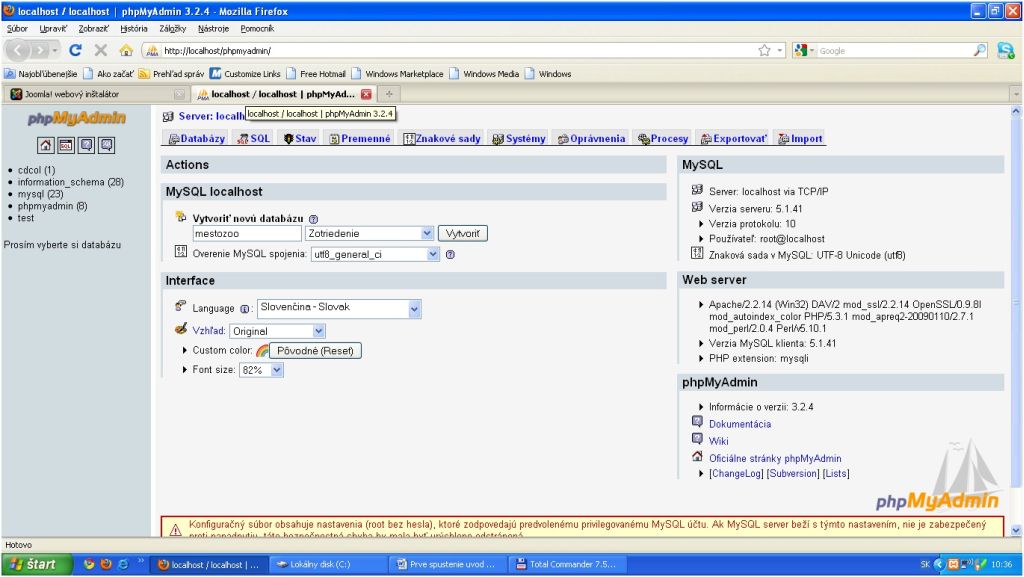Screen dimensions: 1024x577
Task: Open the back/forward history dropdown arrow
Action: coord(56,50)
